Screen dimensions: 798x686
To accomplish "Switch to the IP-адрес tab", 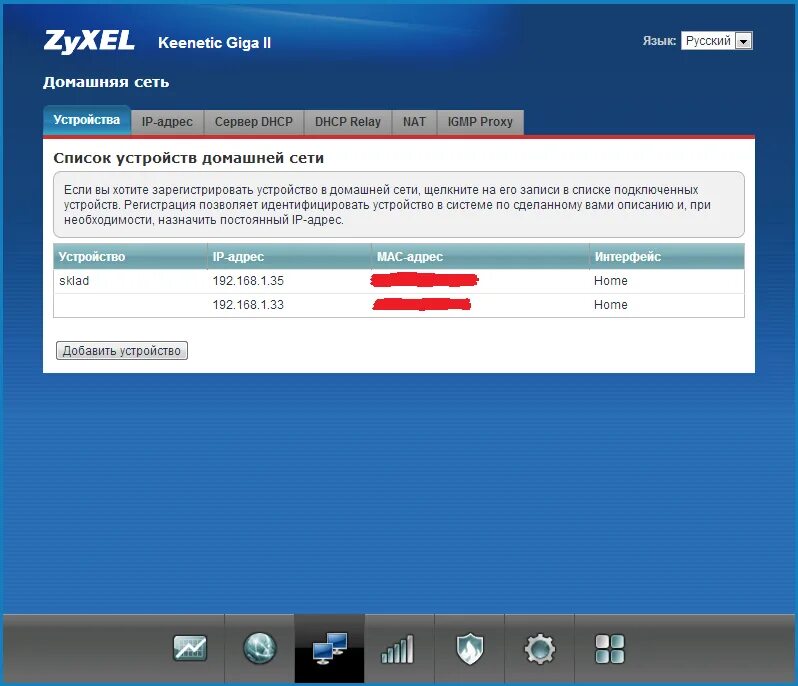I will pos(167,122).
